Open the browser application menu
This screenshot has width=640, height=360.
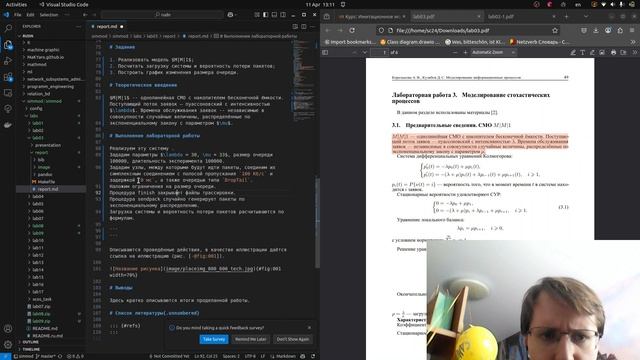click(x=633, y=31)
